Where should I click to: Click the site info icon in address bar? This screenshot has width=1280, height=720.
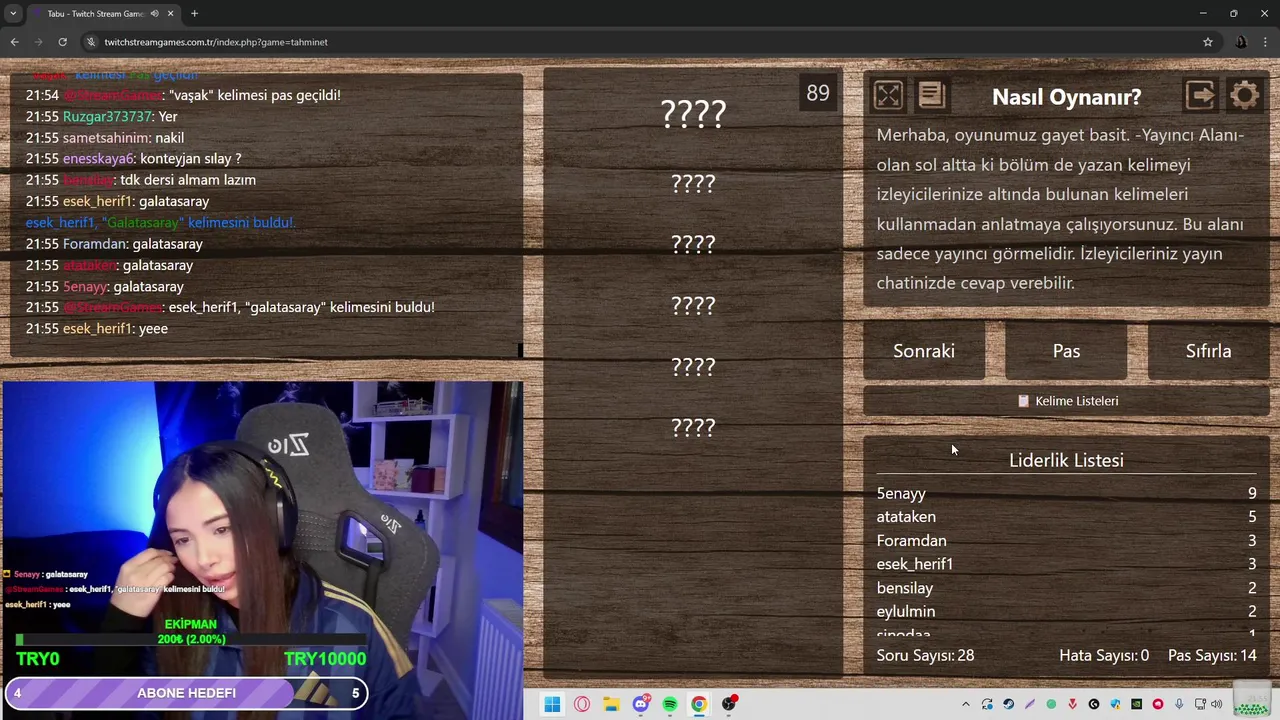pyautogui.click(x=91, y=42)
